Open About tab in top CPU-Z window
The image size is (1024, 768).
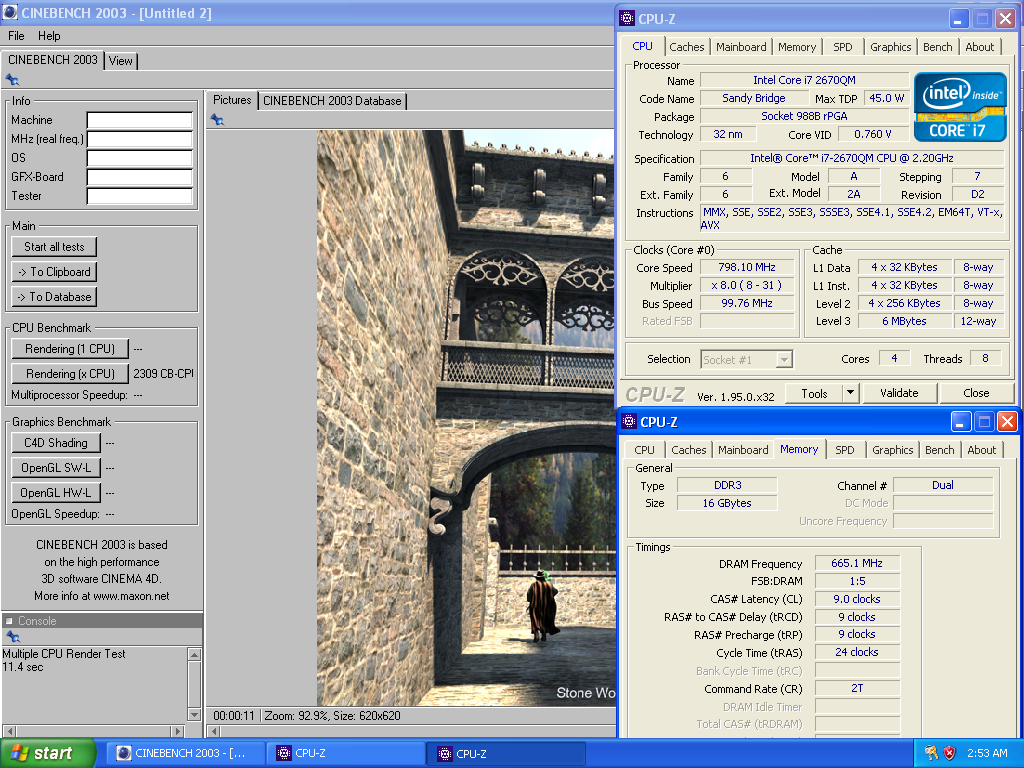tap(980, 47)
